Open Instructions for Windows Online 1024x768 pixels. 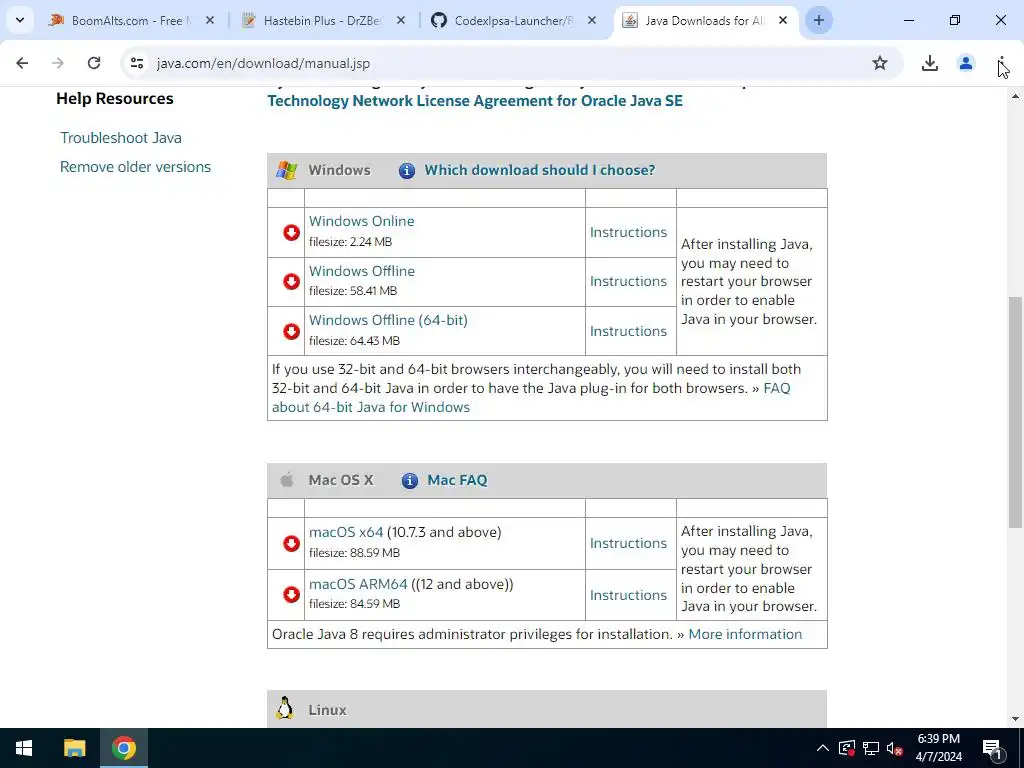pos(628,232)
